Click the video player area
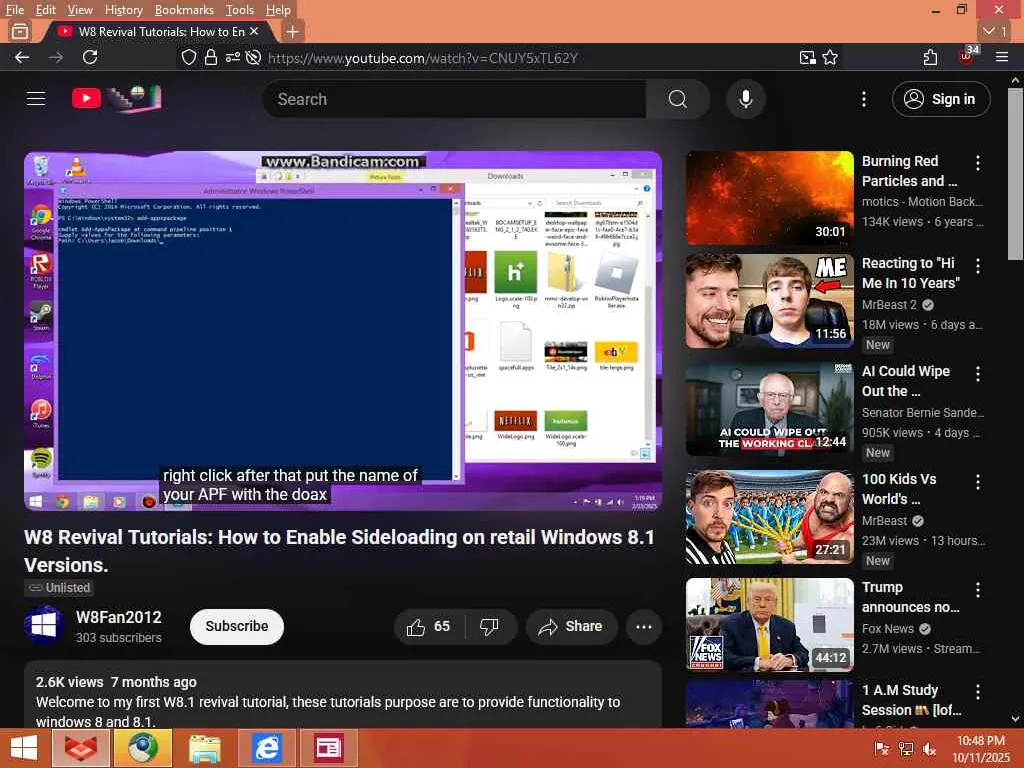 point(343,330)
